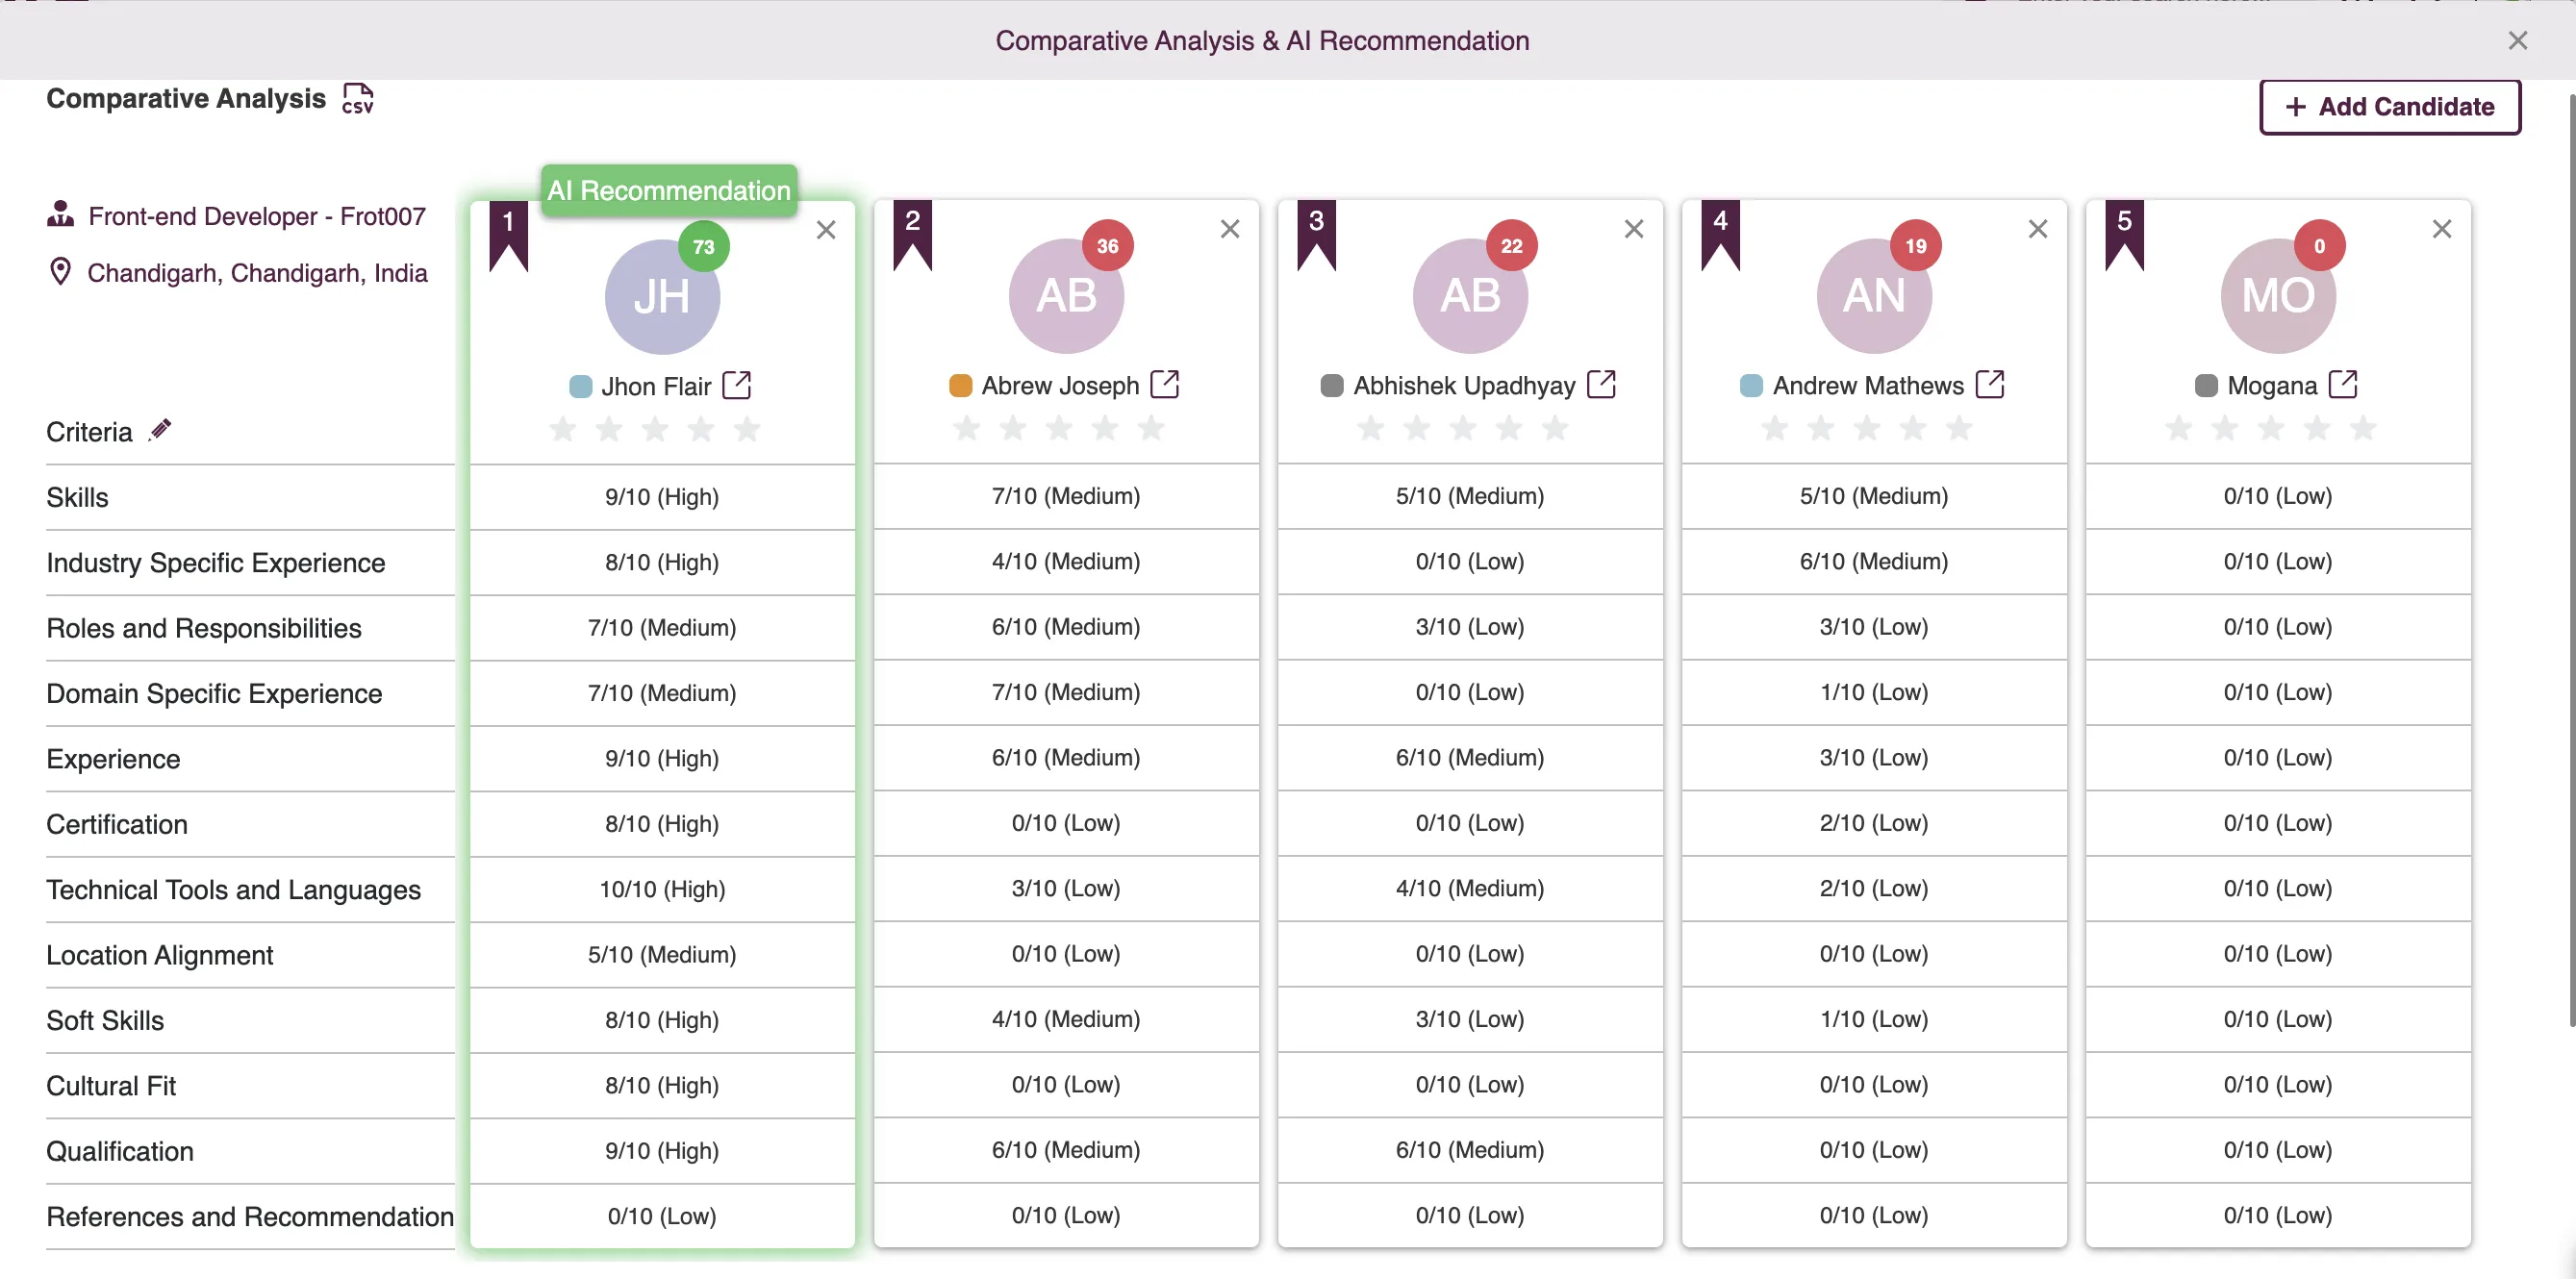Click Chandigarh, Chandigarh, India location text
The image size is (2576, 1279).
[257, 273]
